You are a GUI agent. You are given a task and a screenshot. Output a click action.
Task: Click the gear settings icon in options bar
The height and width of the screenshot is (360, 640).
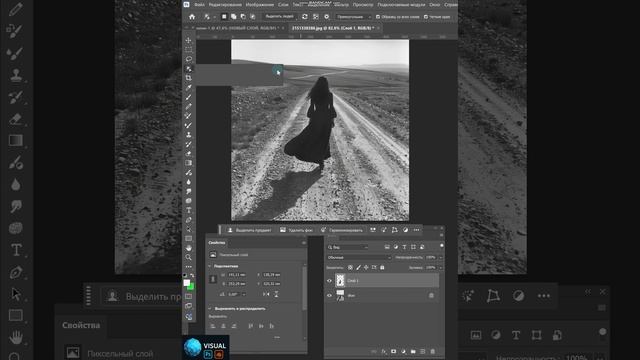point(327,17)
